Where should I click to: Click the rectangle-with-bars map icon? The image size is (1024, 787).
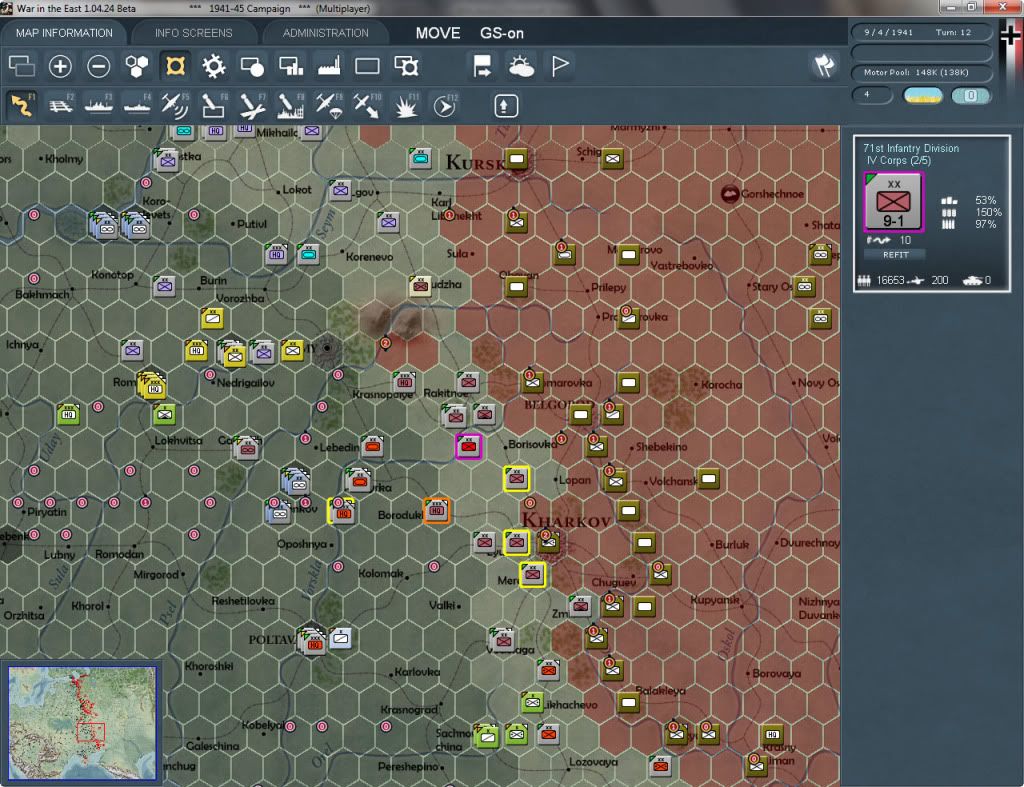pyautogui.click(x=291, y=66)
